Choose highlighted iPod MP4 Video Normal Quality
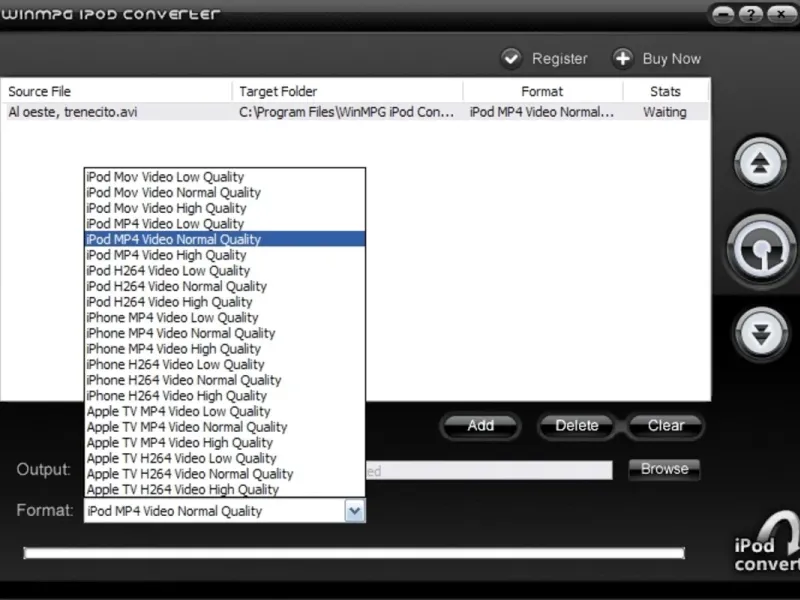The height and width of the screenshot is (600, 800). tap(224, 239)
